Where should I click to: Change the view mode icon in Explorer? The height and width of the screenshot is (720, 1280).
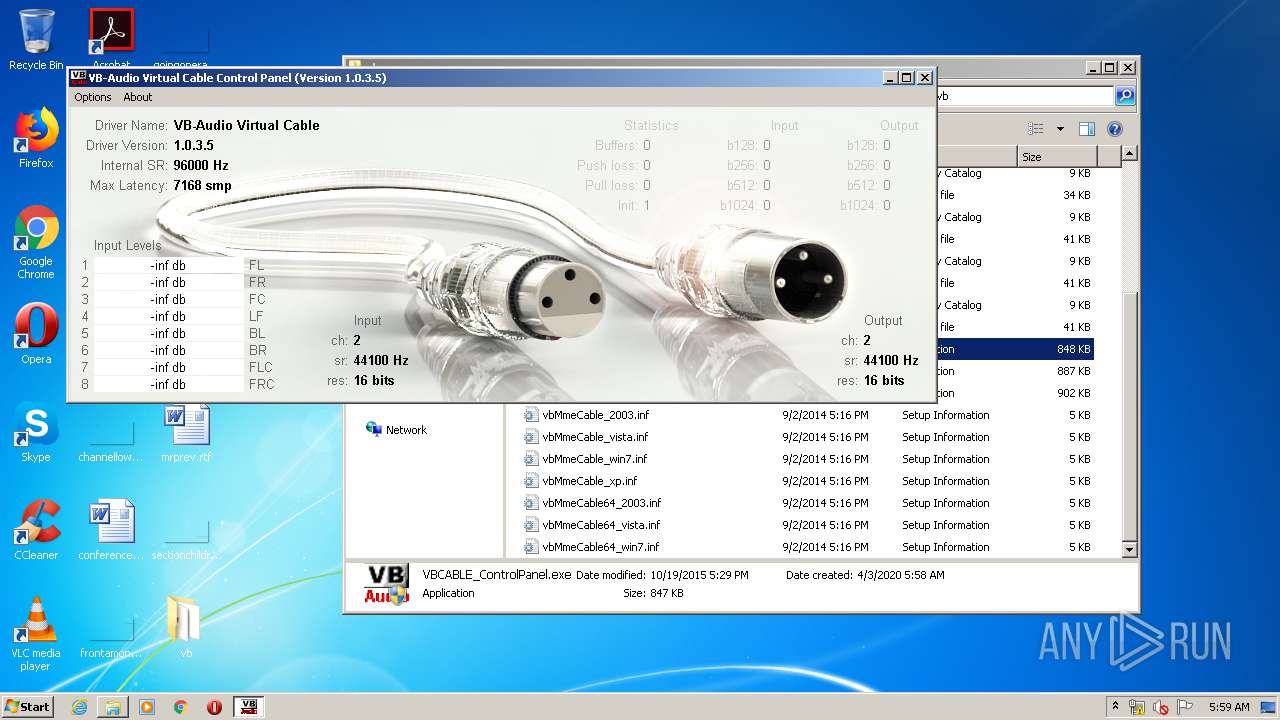[x=1036, y=129]
